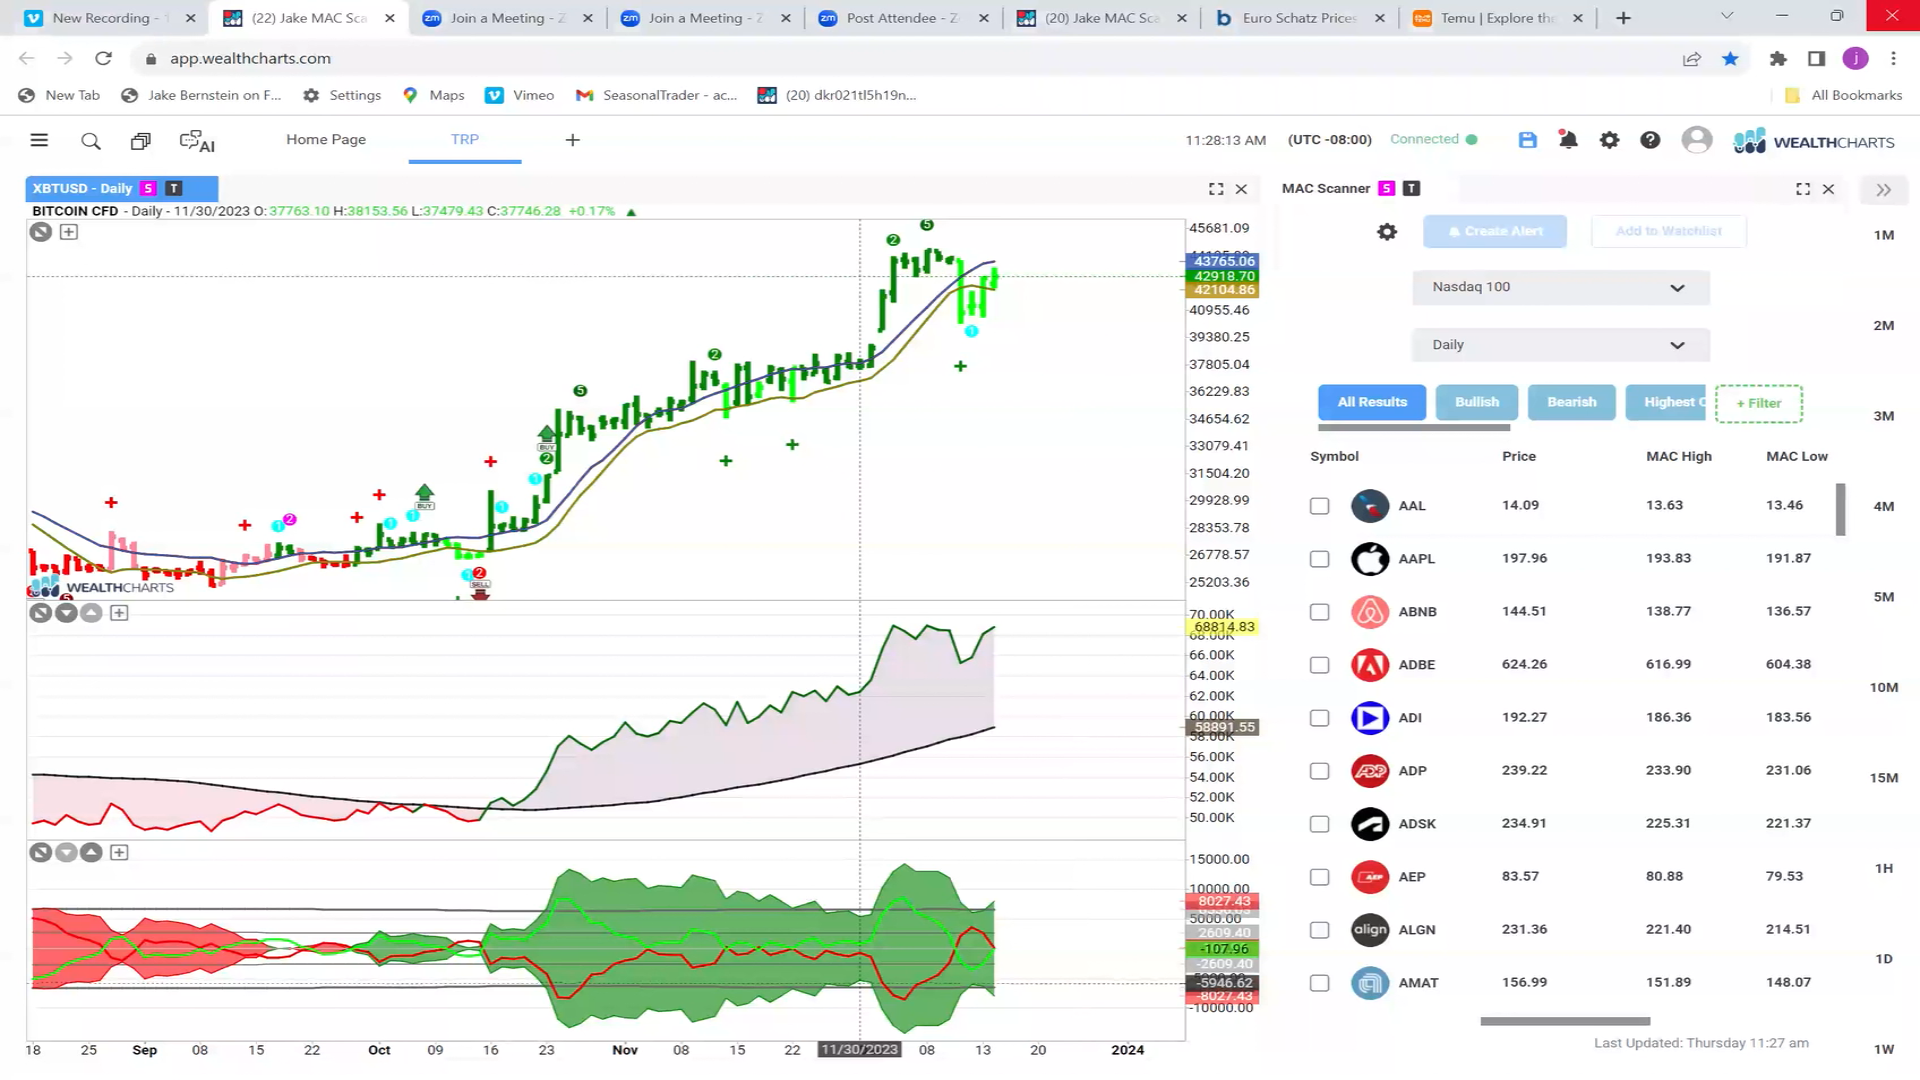Switch to Temu browser tab

(1497, 18)
